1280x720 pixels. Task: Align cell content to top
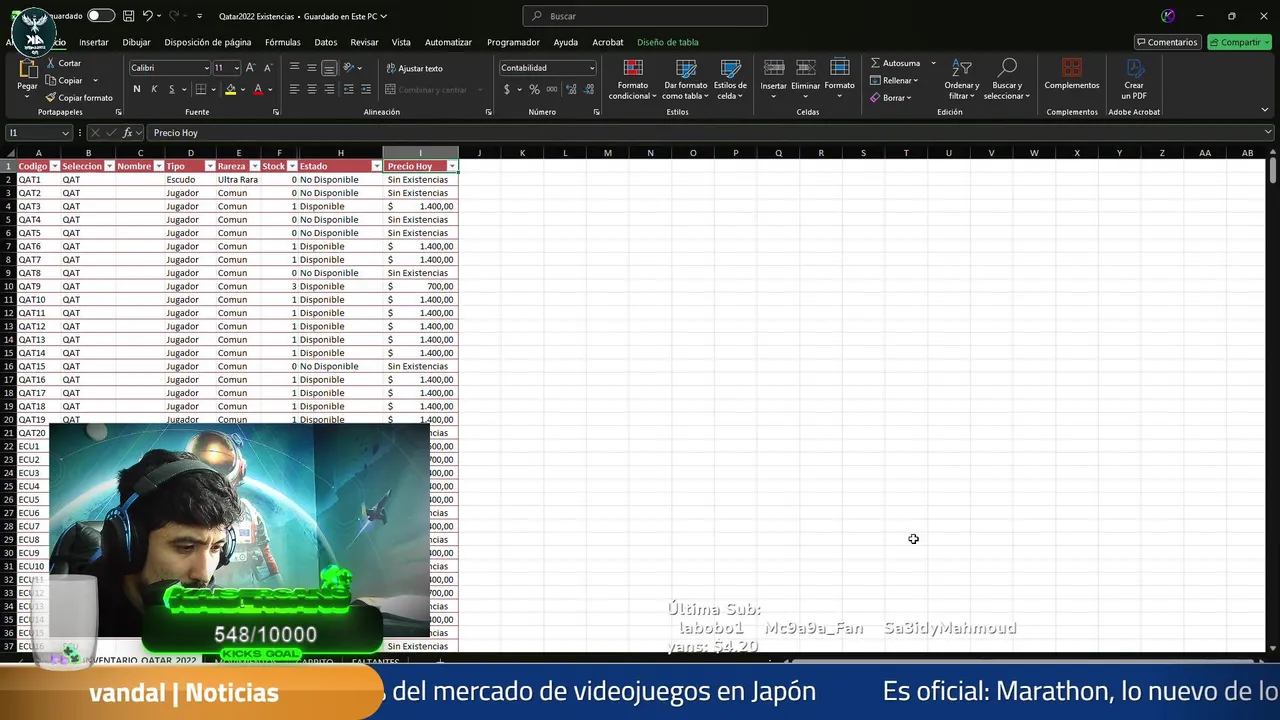(x=294, y=68)
